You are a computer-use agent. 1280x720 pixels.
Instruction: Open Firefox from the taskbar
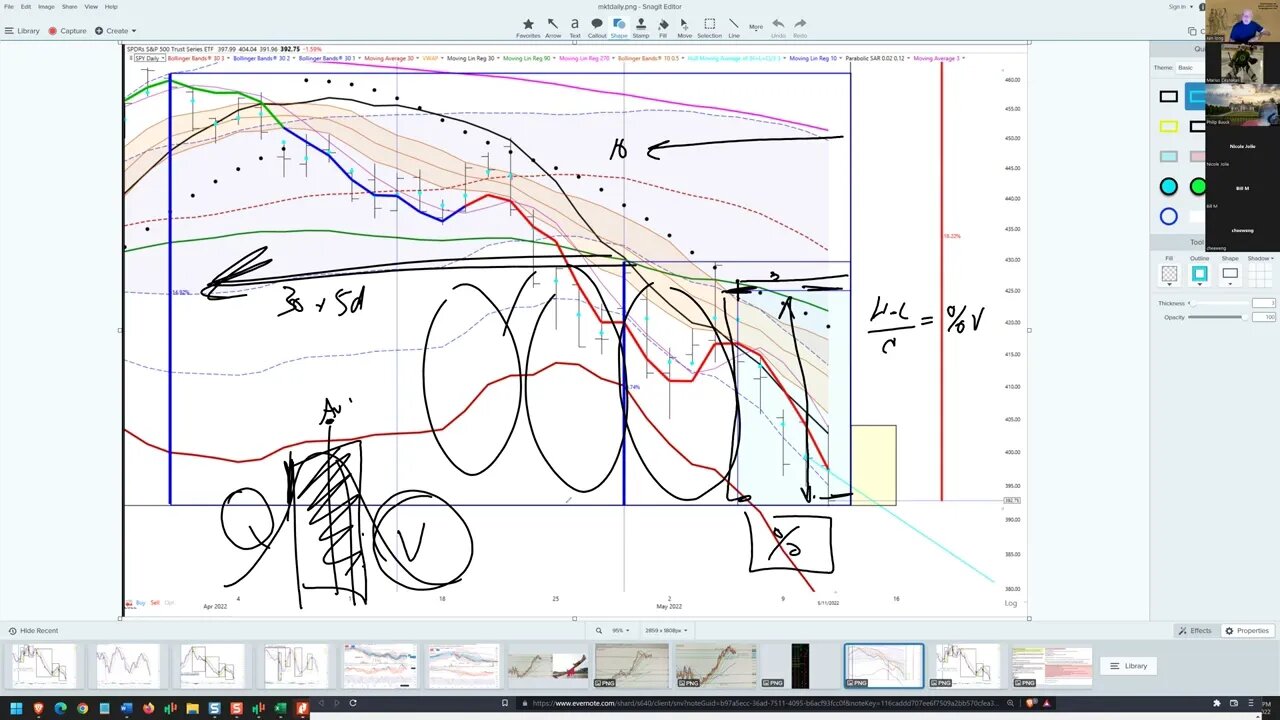tap(148, 709)
